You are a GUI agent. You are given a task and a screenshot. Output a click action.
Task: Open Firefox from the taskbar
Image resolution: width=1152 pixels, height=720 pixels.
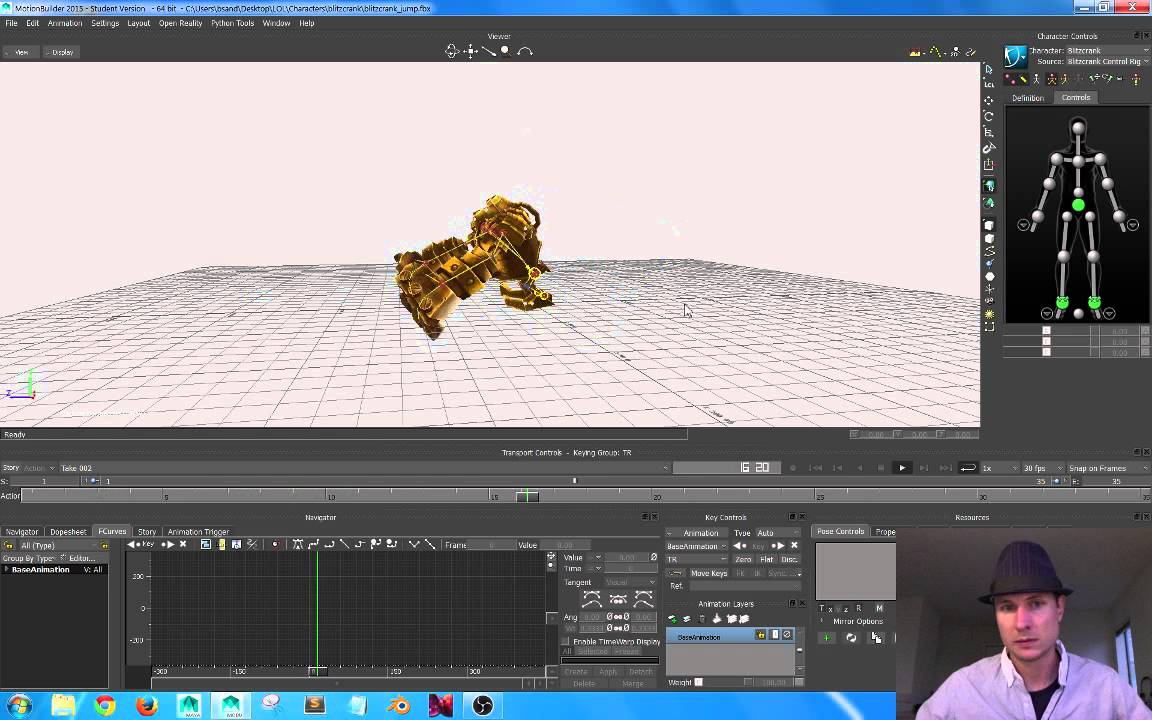click(x=147, y=705)
